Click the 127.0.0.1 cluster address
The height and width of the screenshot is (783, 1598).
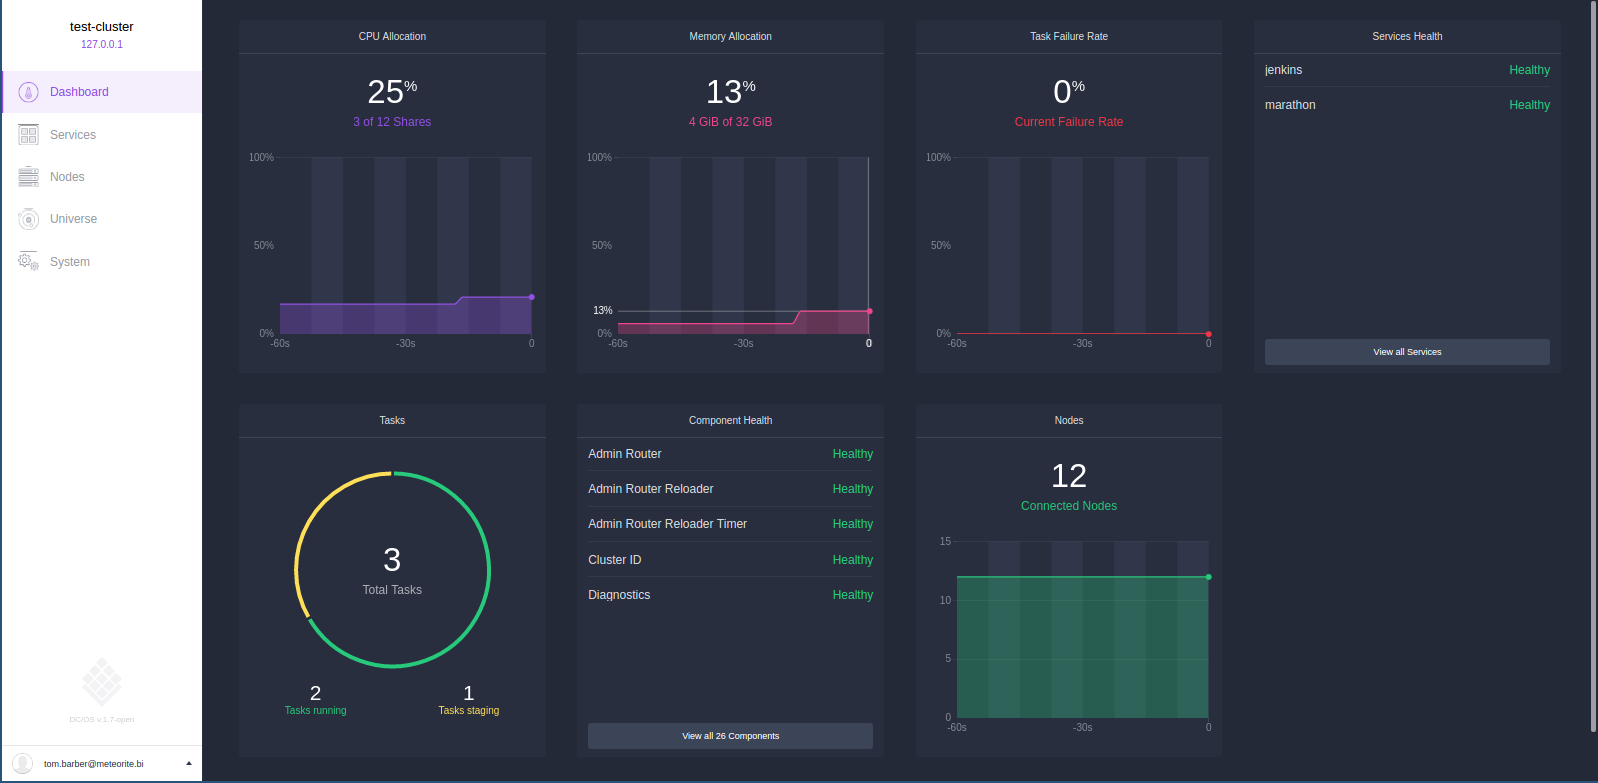coord(102,44)
